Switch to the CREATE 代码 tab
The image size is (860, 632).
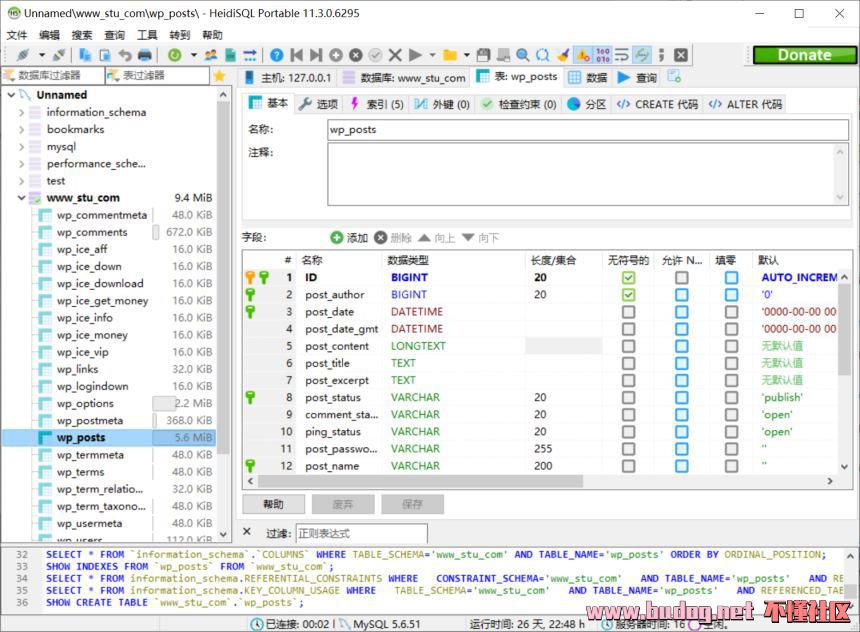(657, 104)
